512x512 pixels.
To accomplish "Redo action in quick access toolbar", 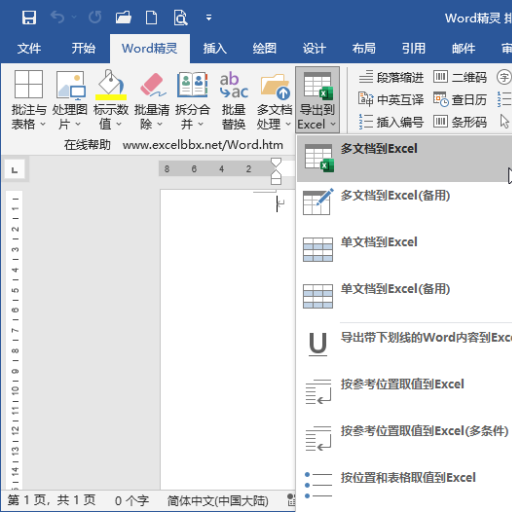I will 95,17.
